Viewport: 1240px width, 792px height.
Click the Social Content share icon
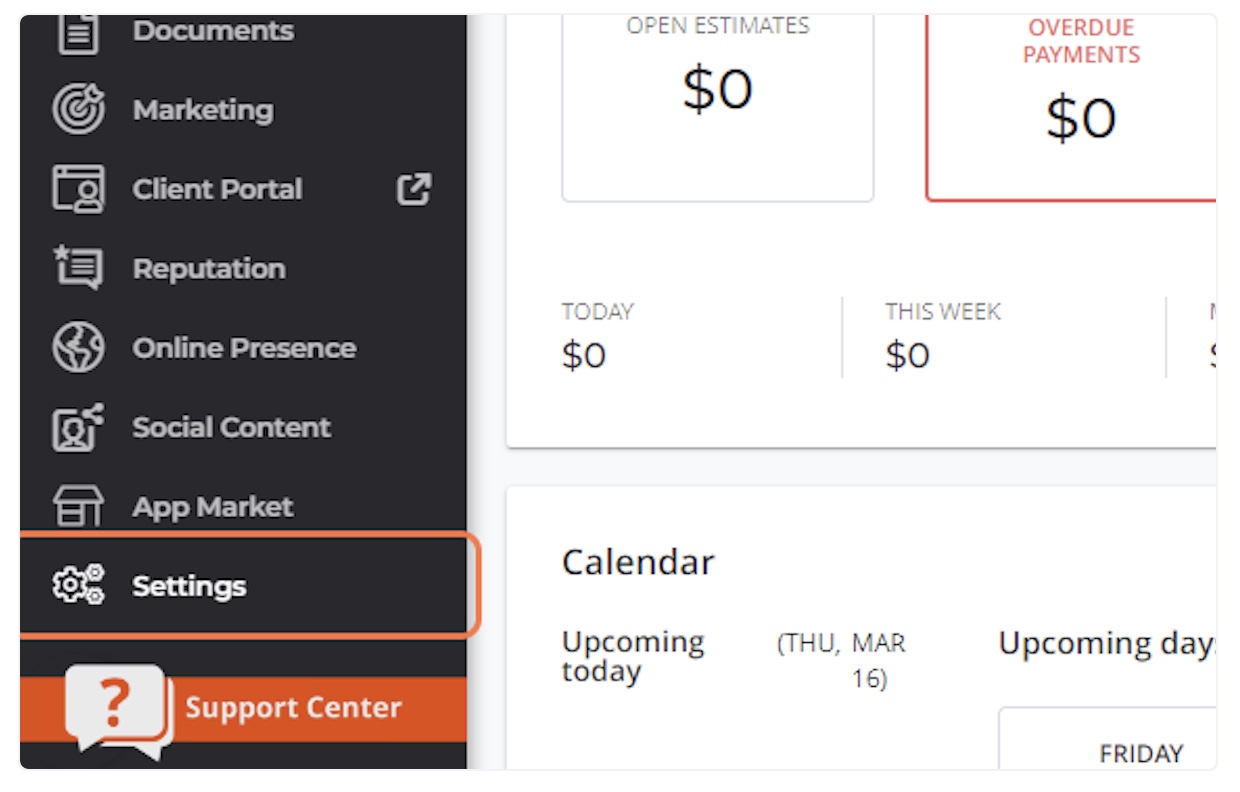[78, 427]
